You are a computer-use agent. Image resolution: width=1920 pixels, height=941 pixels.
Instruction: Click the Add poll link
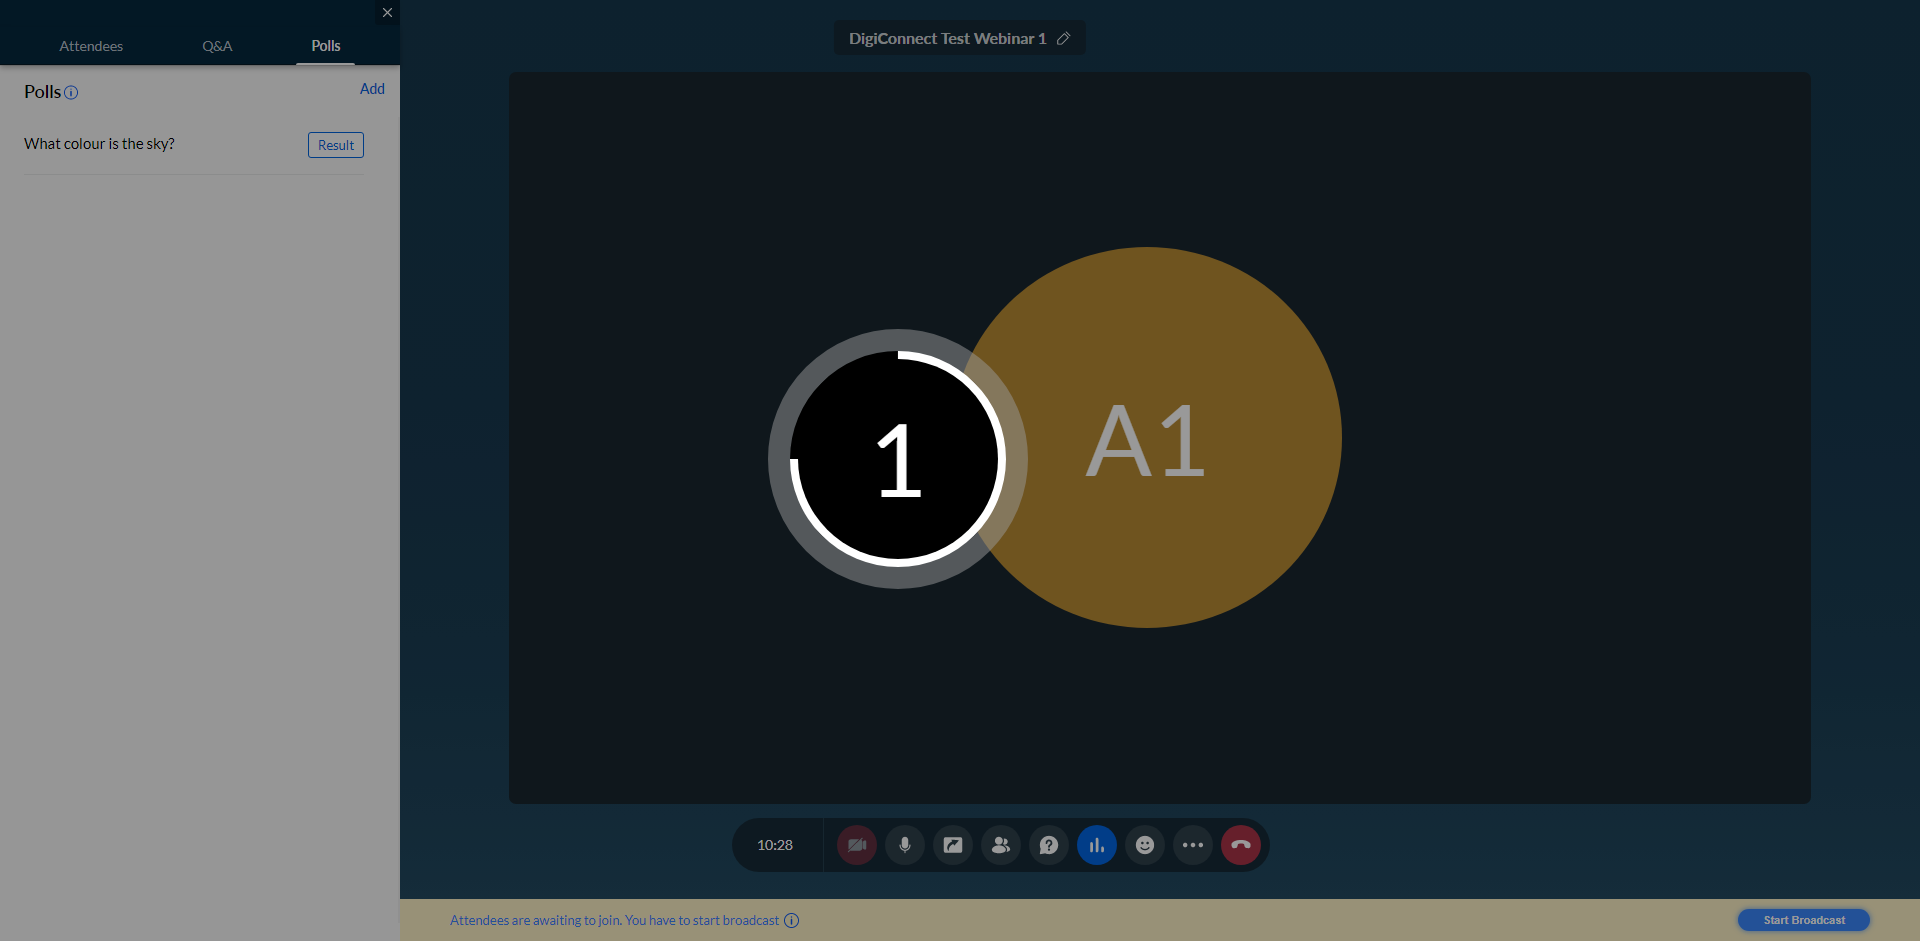tap(372, 89)
